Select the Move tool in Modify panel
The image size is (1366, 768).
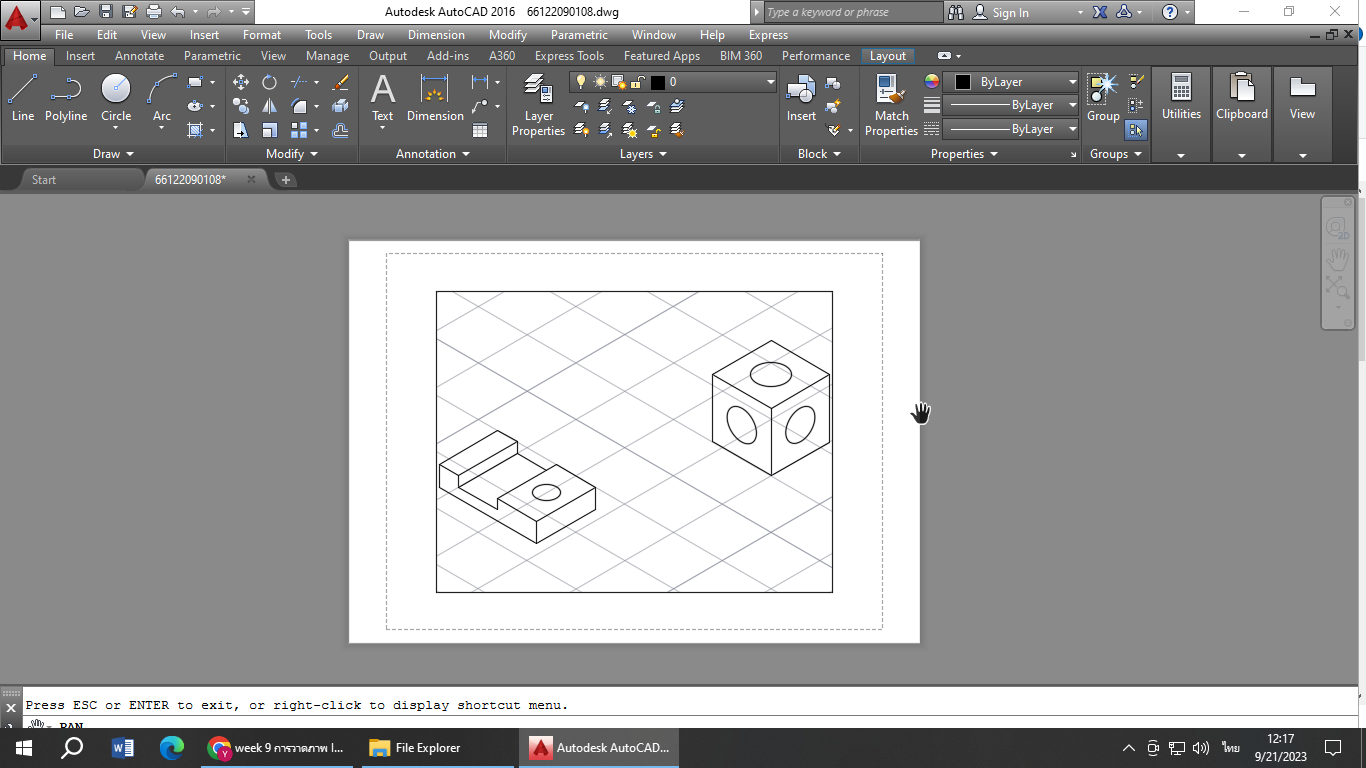241,82
